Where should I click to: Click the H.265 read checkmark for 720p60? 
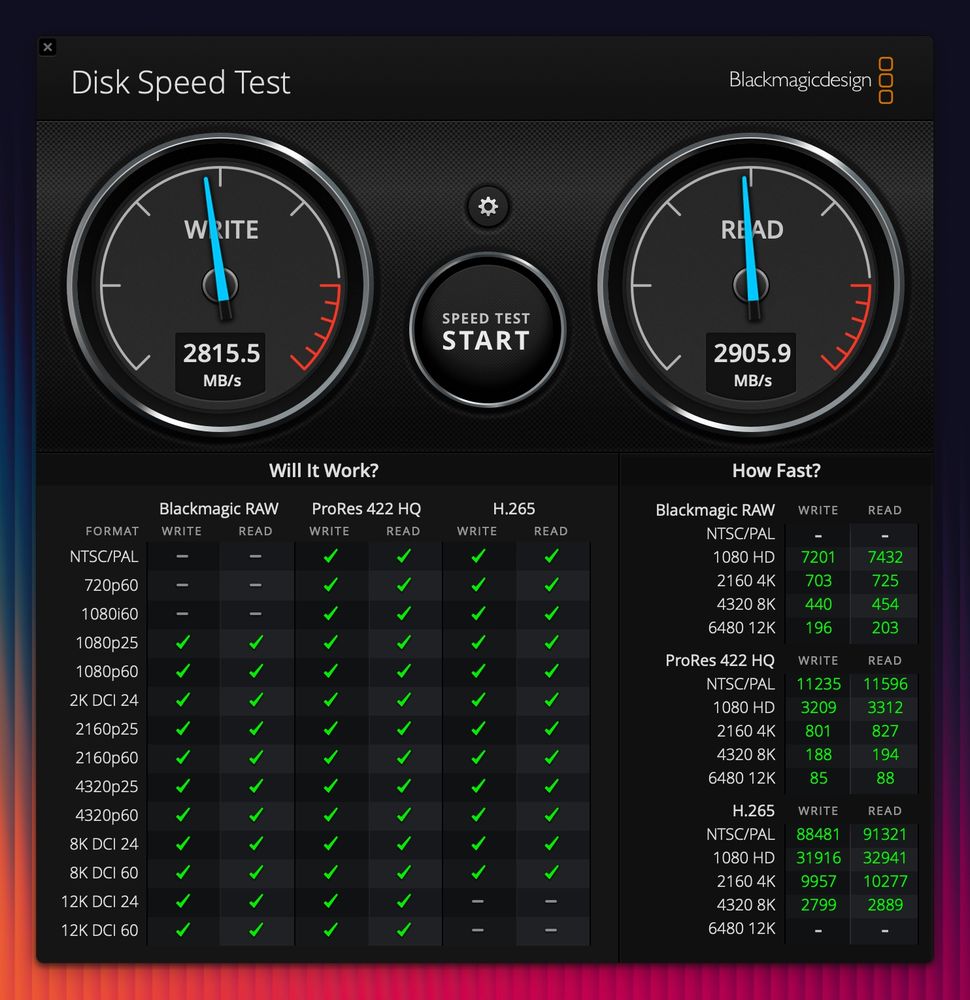[x=552, y=585]
